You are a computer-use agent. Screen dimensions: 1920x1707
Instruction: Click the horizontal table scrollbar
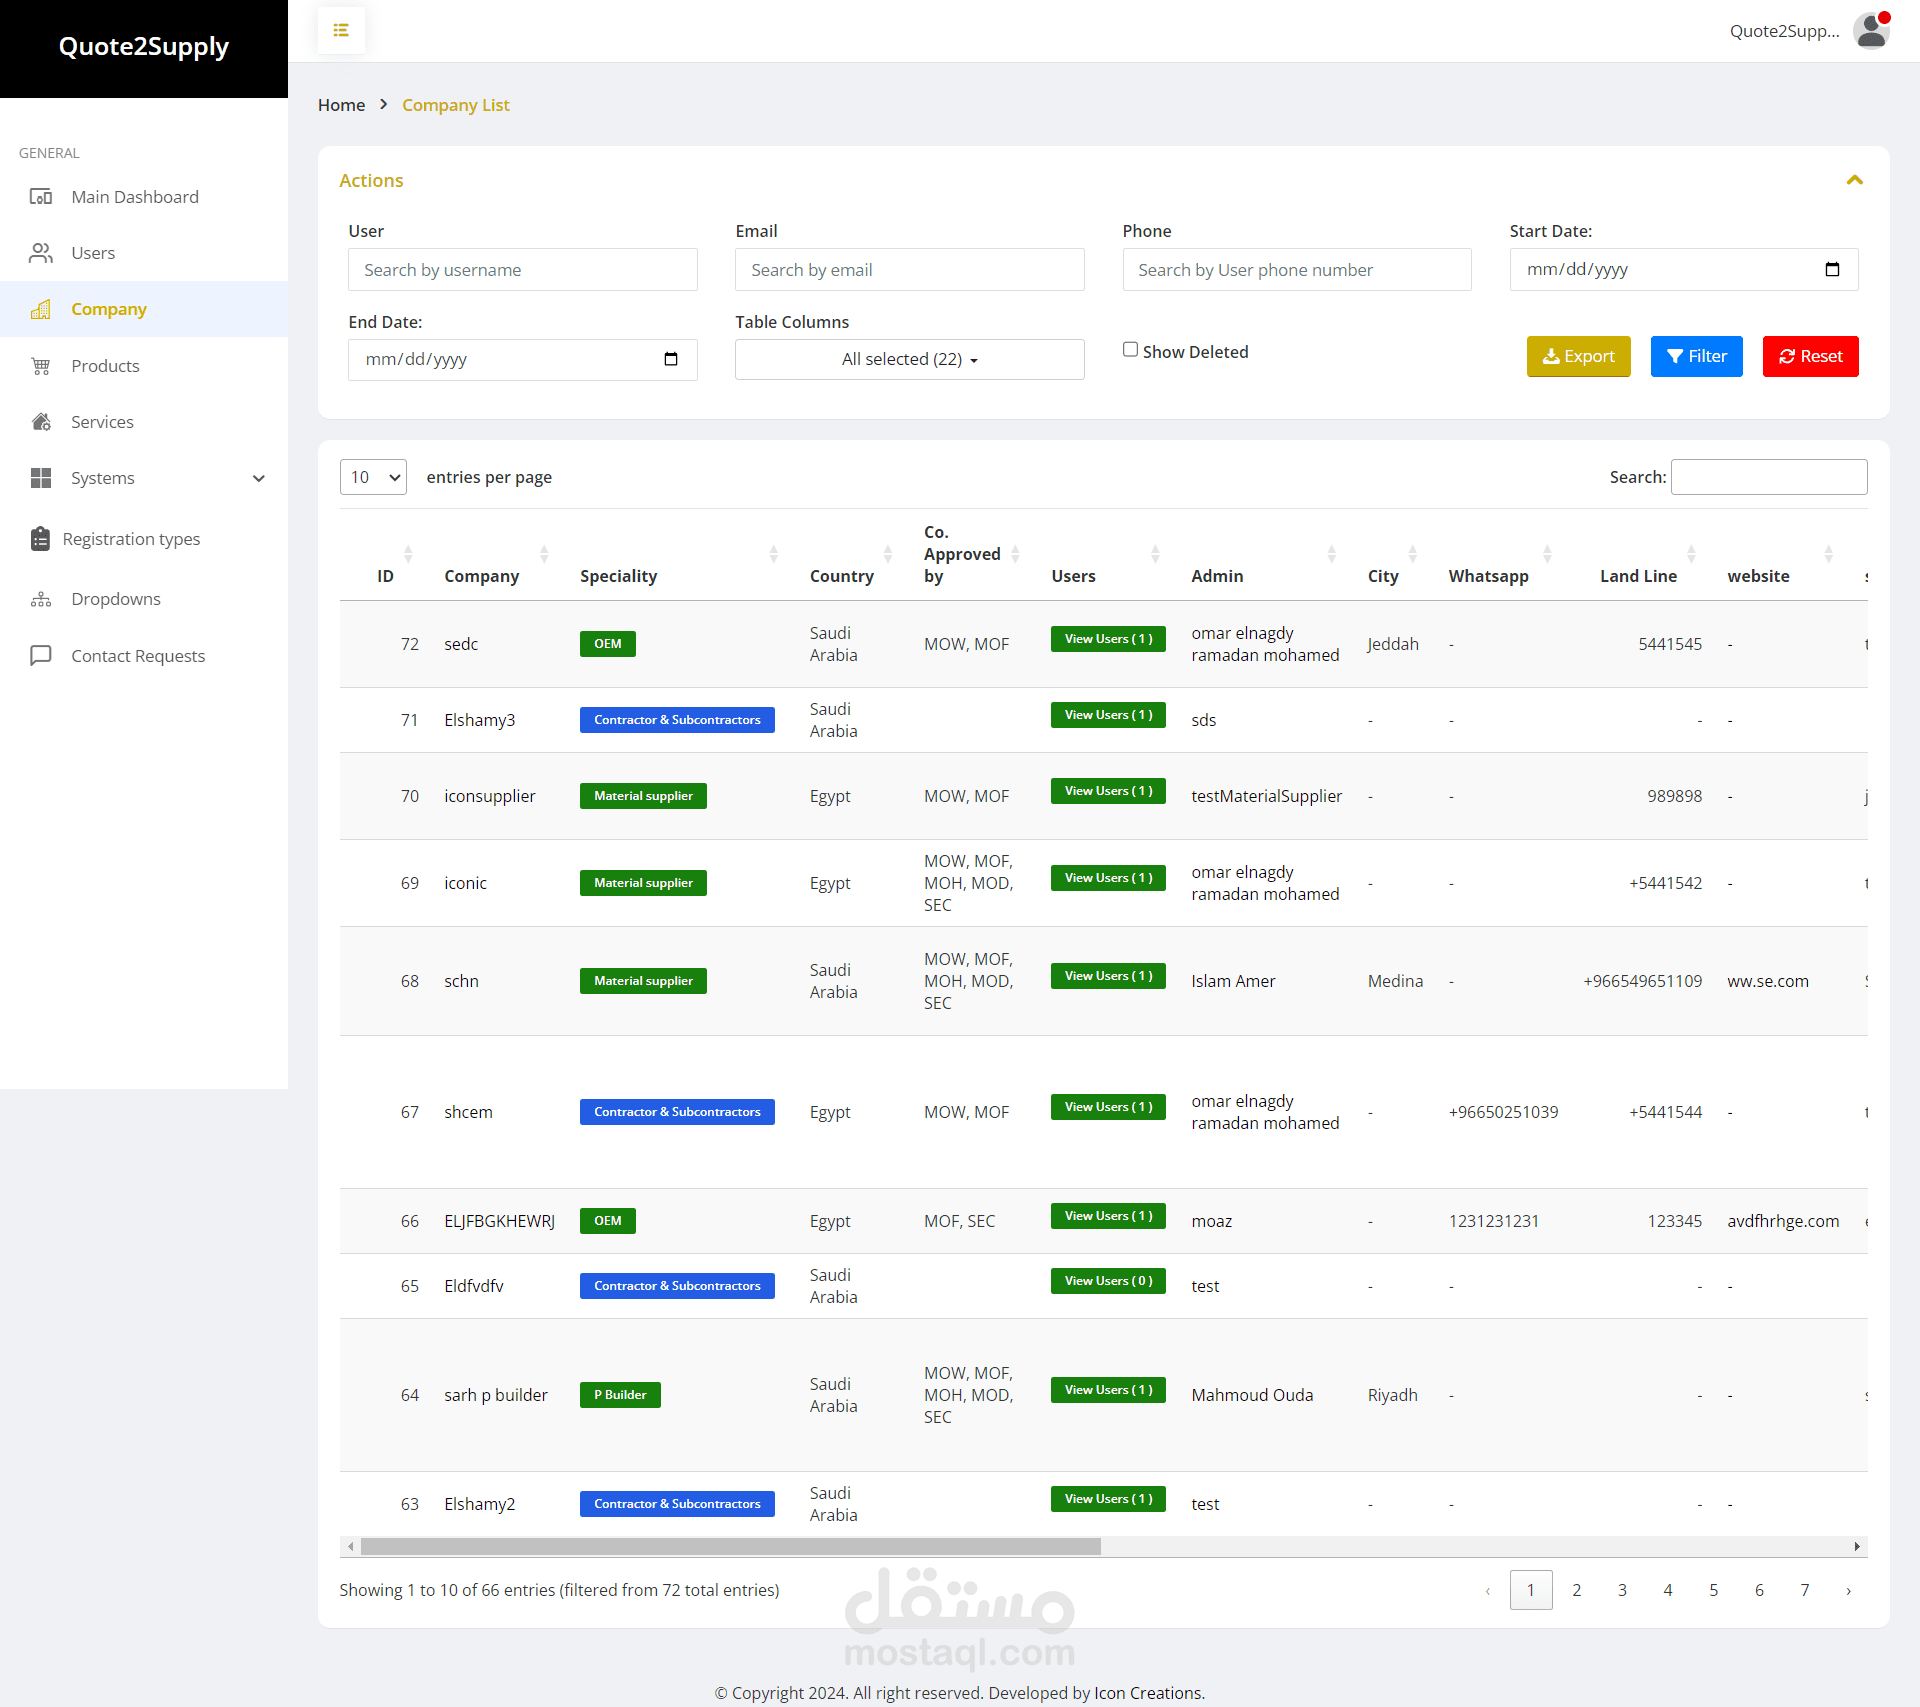click(730, 1547)
